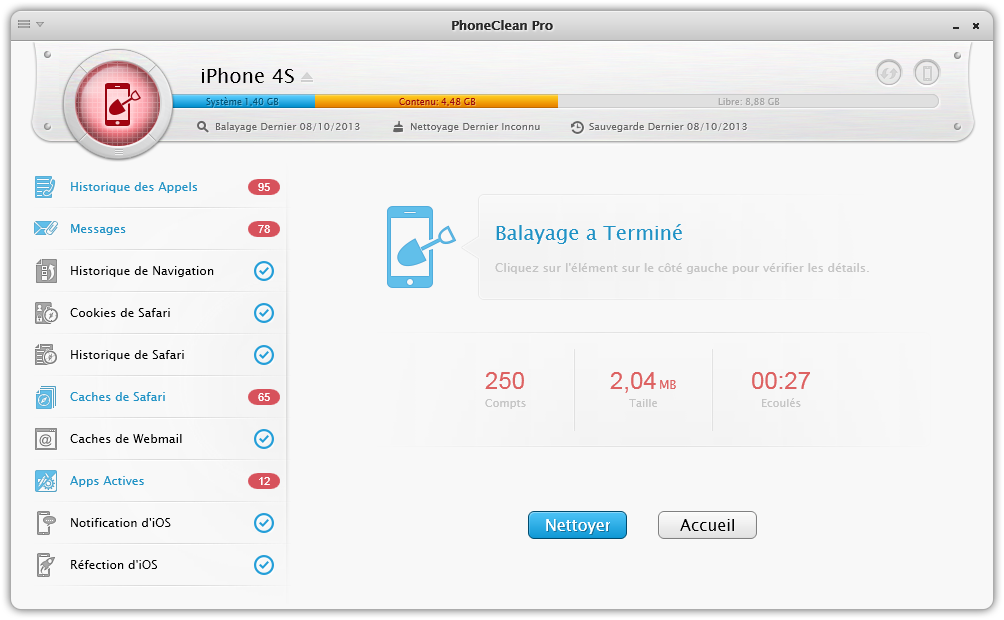
Task: Toggle the Historique de Safari checkmark
Action: click(x=264, y=355)
